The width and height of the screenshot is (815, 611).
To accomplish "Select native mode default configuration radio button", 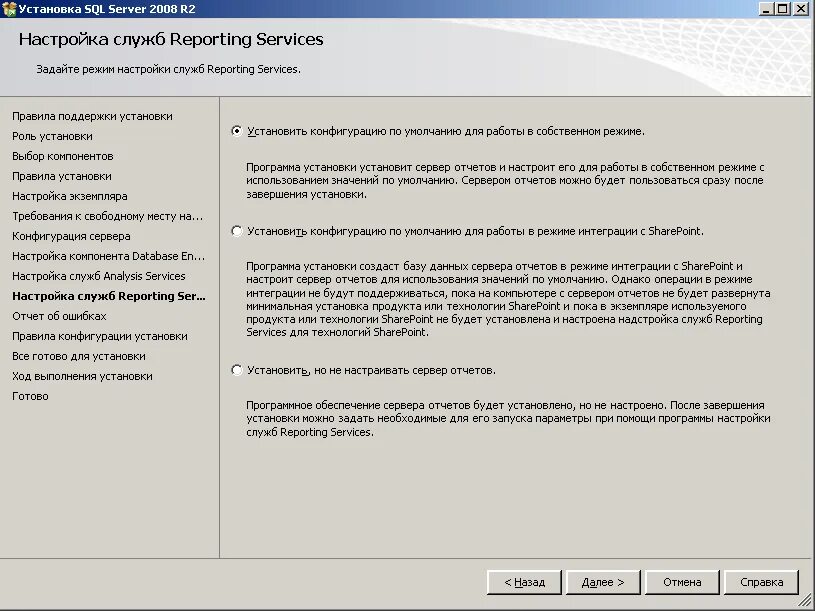I will click(237, 131).
